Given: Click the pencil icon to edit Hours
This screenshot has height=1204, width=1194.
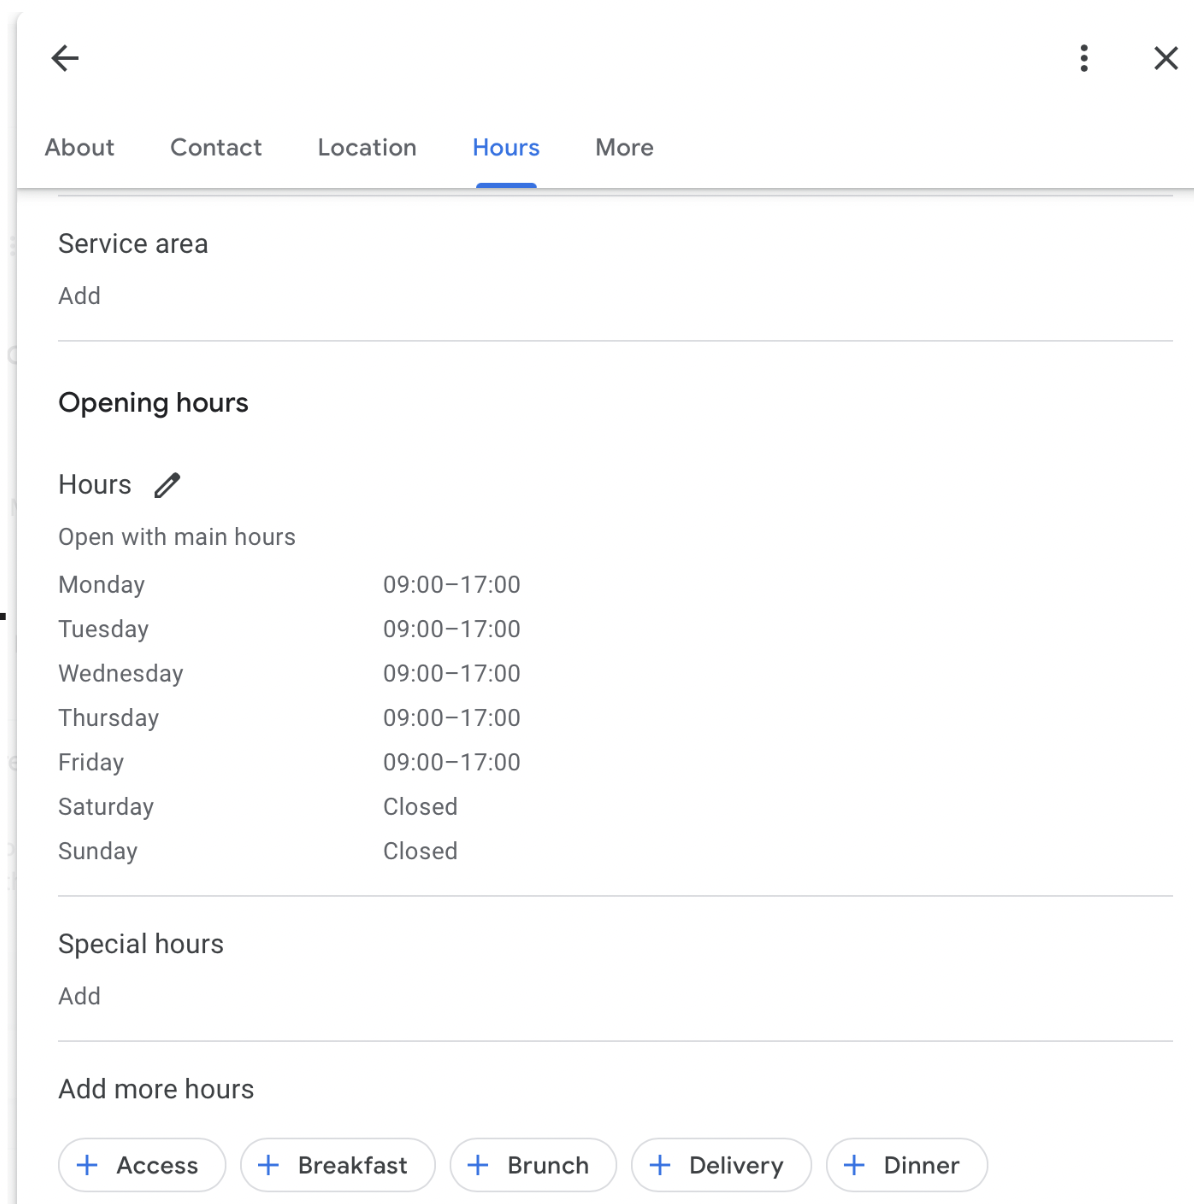Looking at the screenshot, I should pyautogui.click(x=167, y=485).
